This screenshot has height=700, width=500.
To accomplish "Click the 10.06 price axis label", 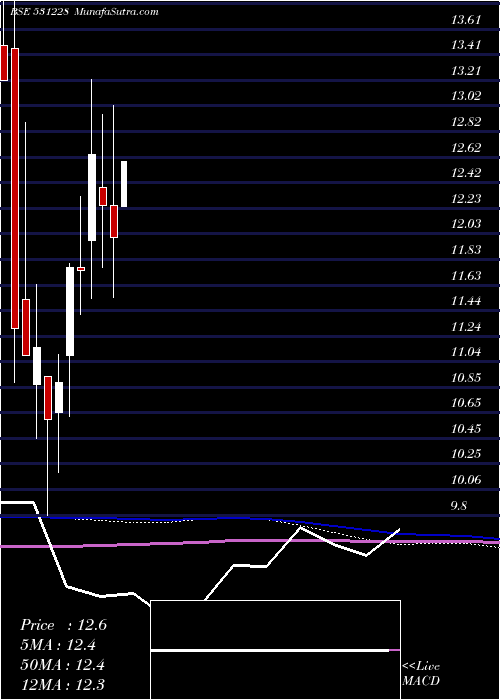I will pos(466,480).
